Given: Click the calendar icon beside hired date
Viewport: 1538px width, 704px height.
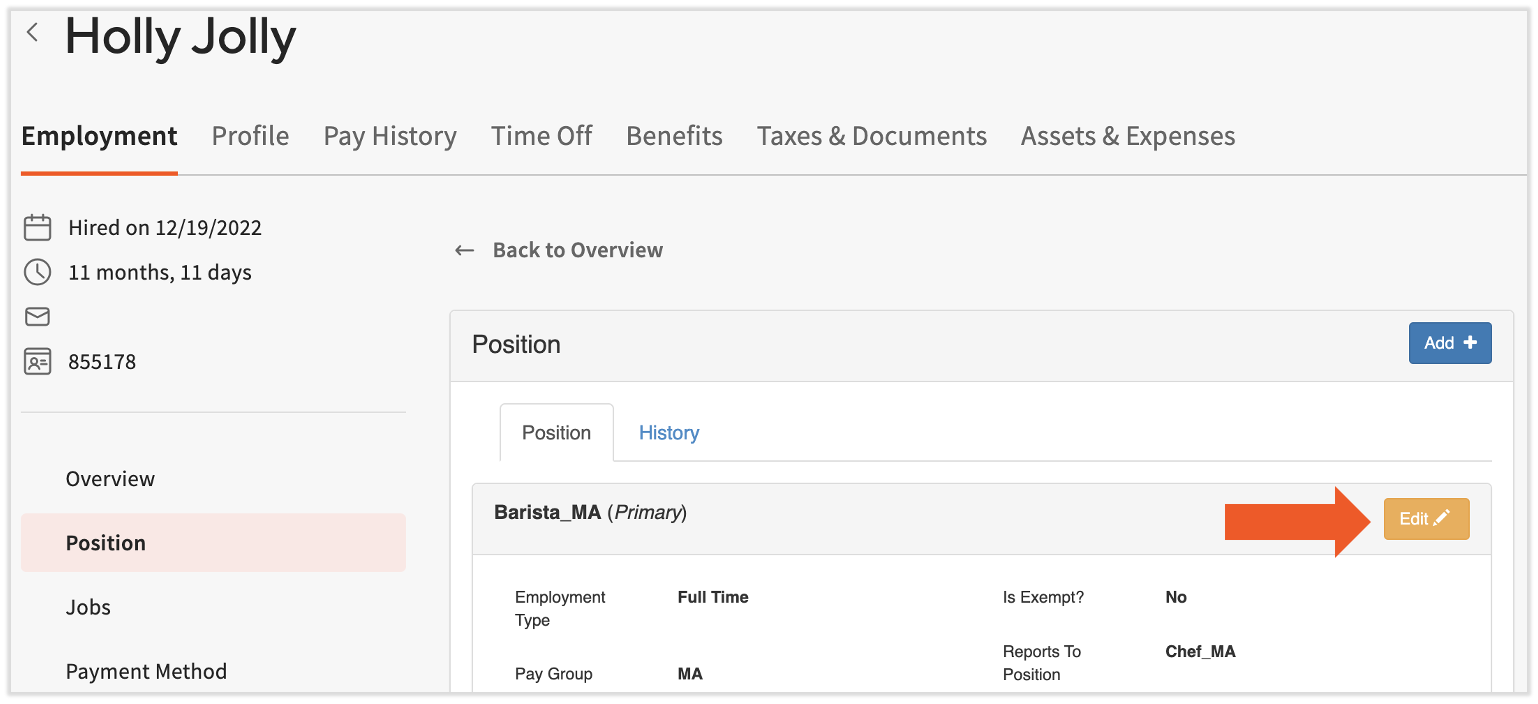Looking at the screenshot, I should (x=37, y=227).
